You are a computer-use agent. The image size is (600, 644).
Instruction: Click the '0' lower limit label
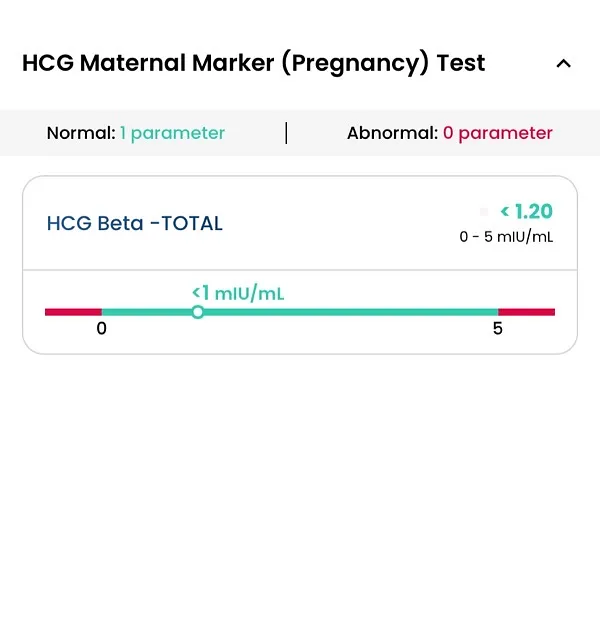click(x=101, y=329)
